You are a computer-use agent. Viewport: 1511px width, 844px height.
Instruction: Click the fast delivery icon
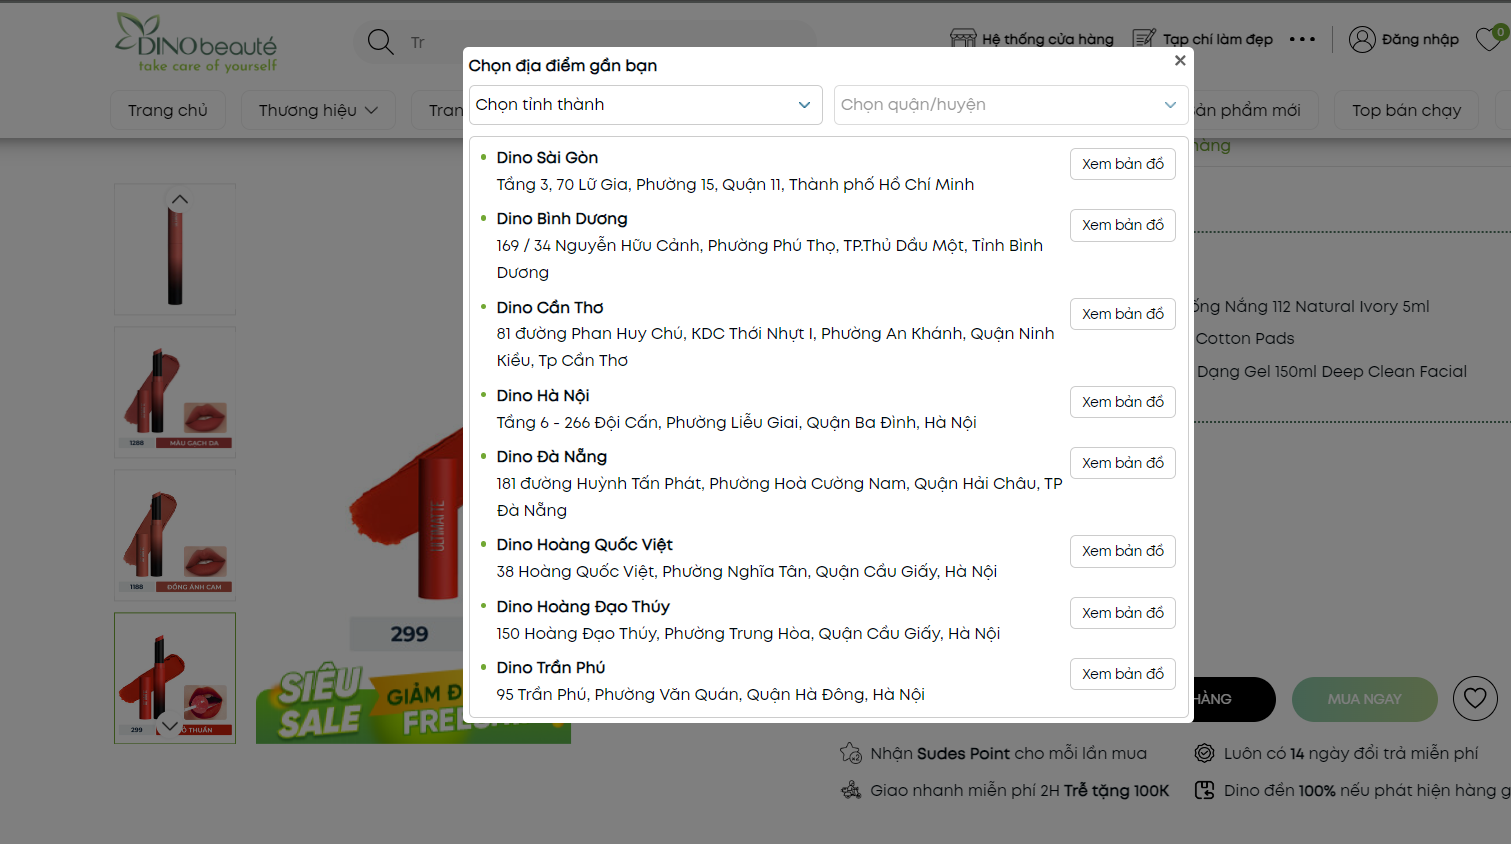[851, 790]
